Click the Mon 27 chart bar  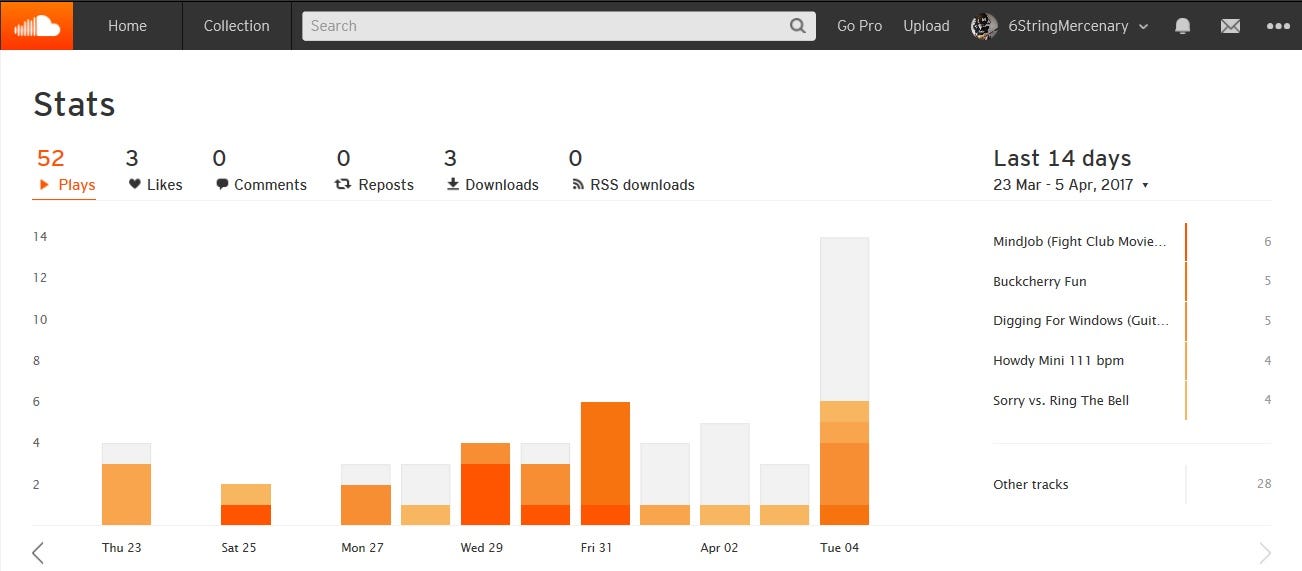coord(366,495)
